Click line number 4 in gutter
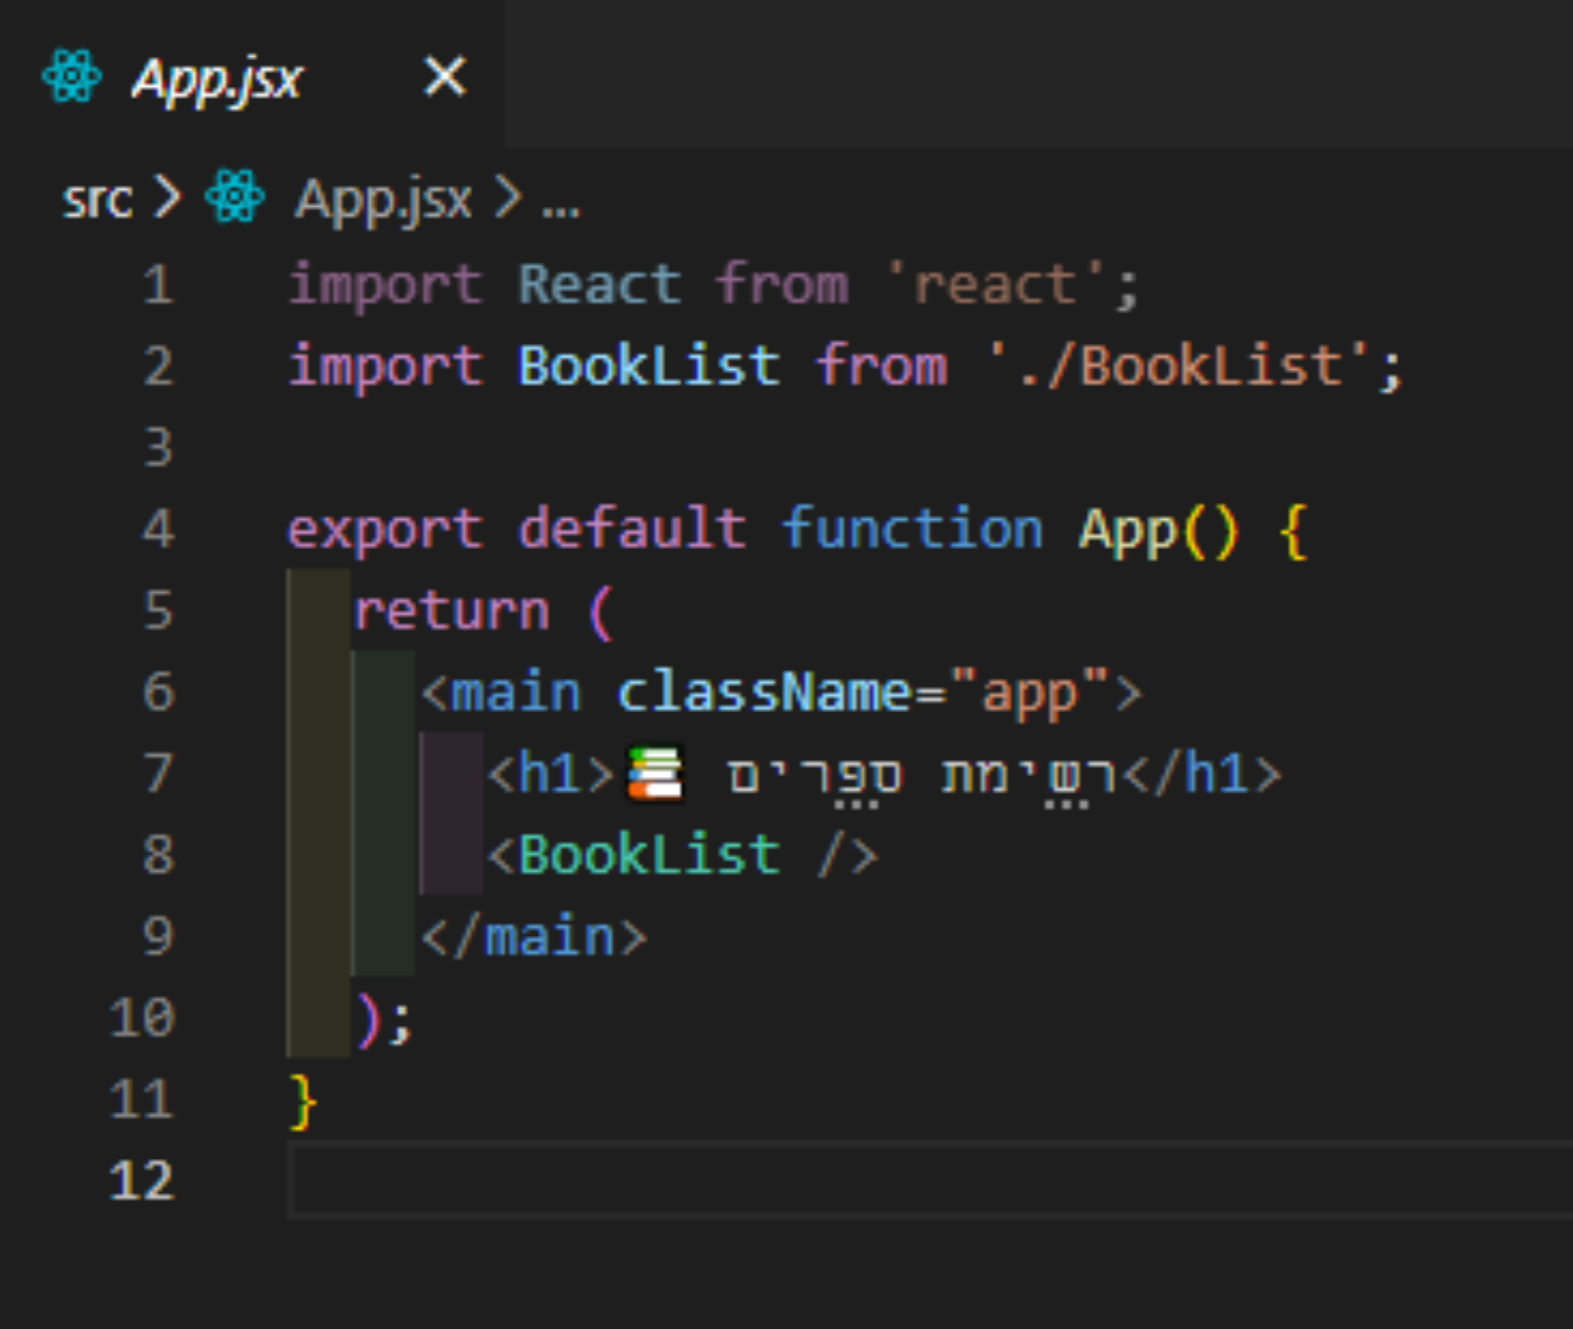Image resolution: width=1573 pixels, height=1329 pixels. [x=158, y=529]
